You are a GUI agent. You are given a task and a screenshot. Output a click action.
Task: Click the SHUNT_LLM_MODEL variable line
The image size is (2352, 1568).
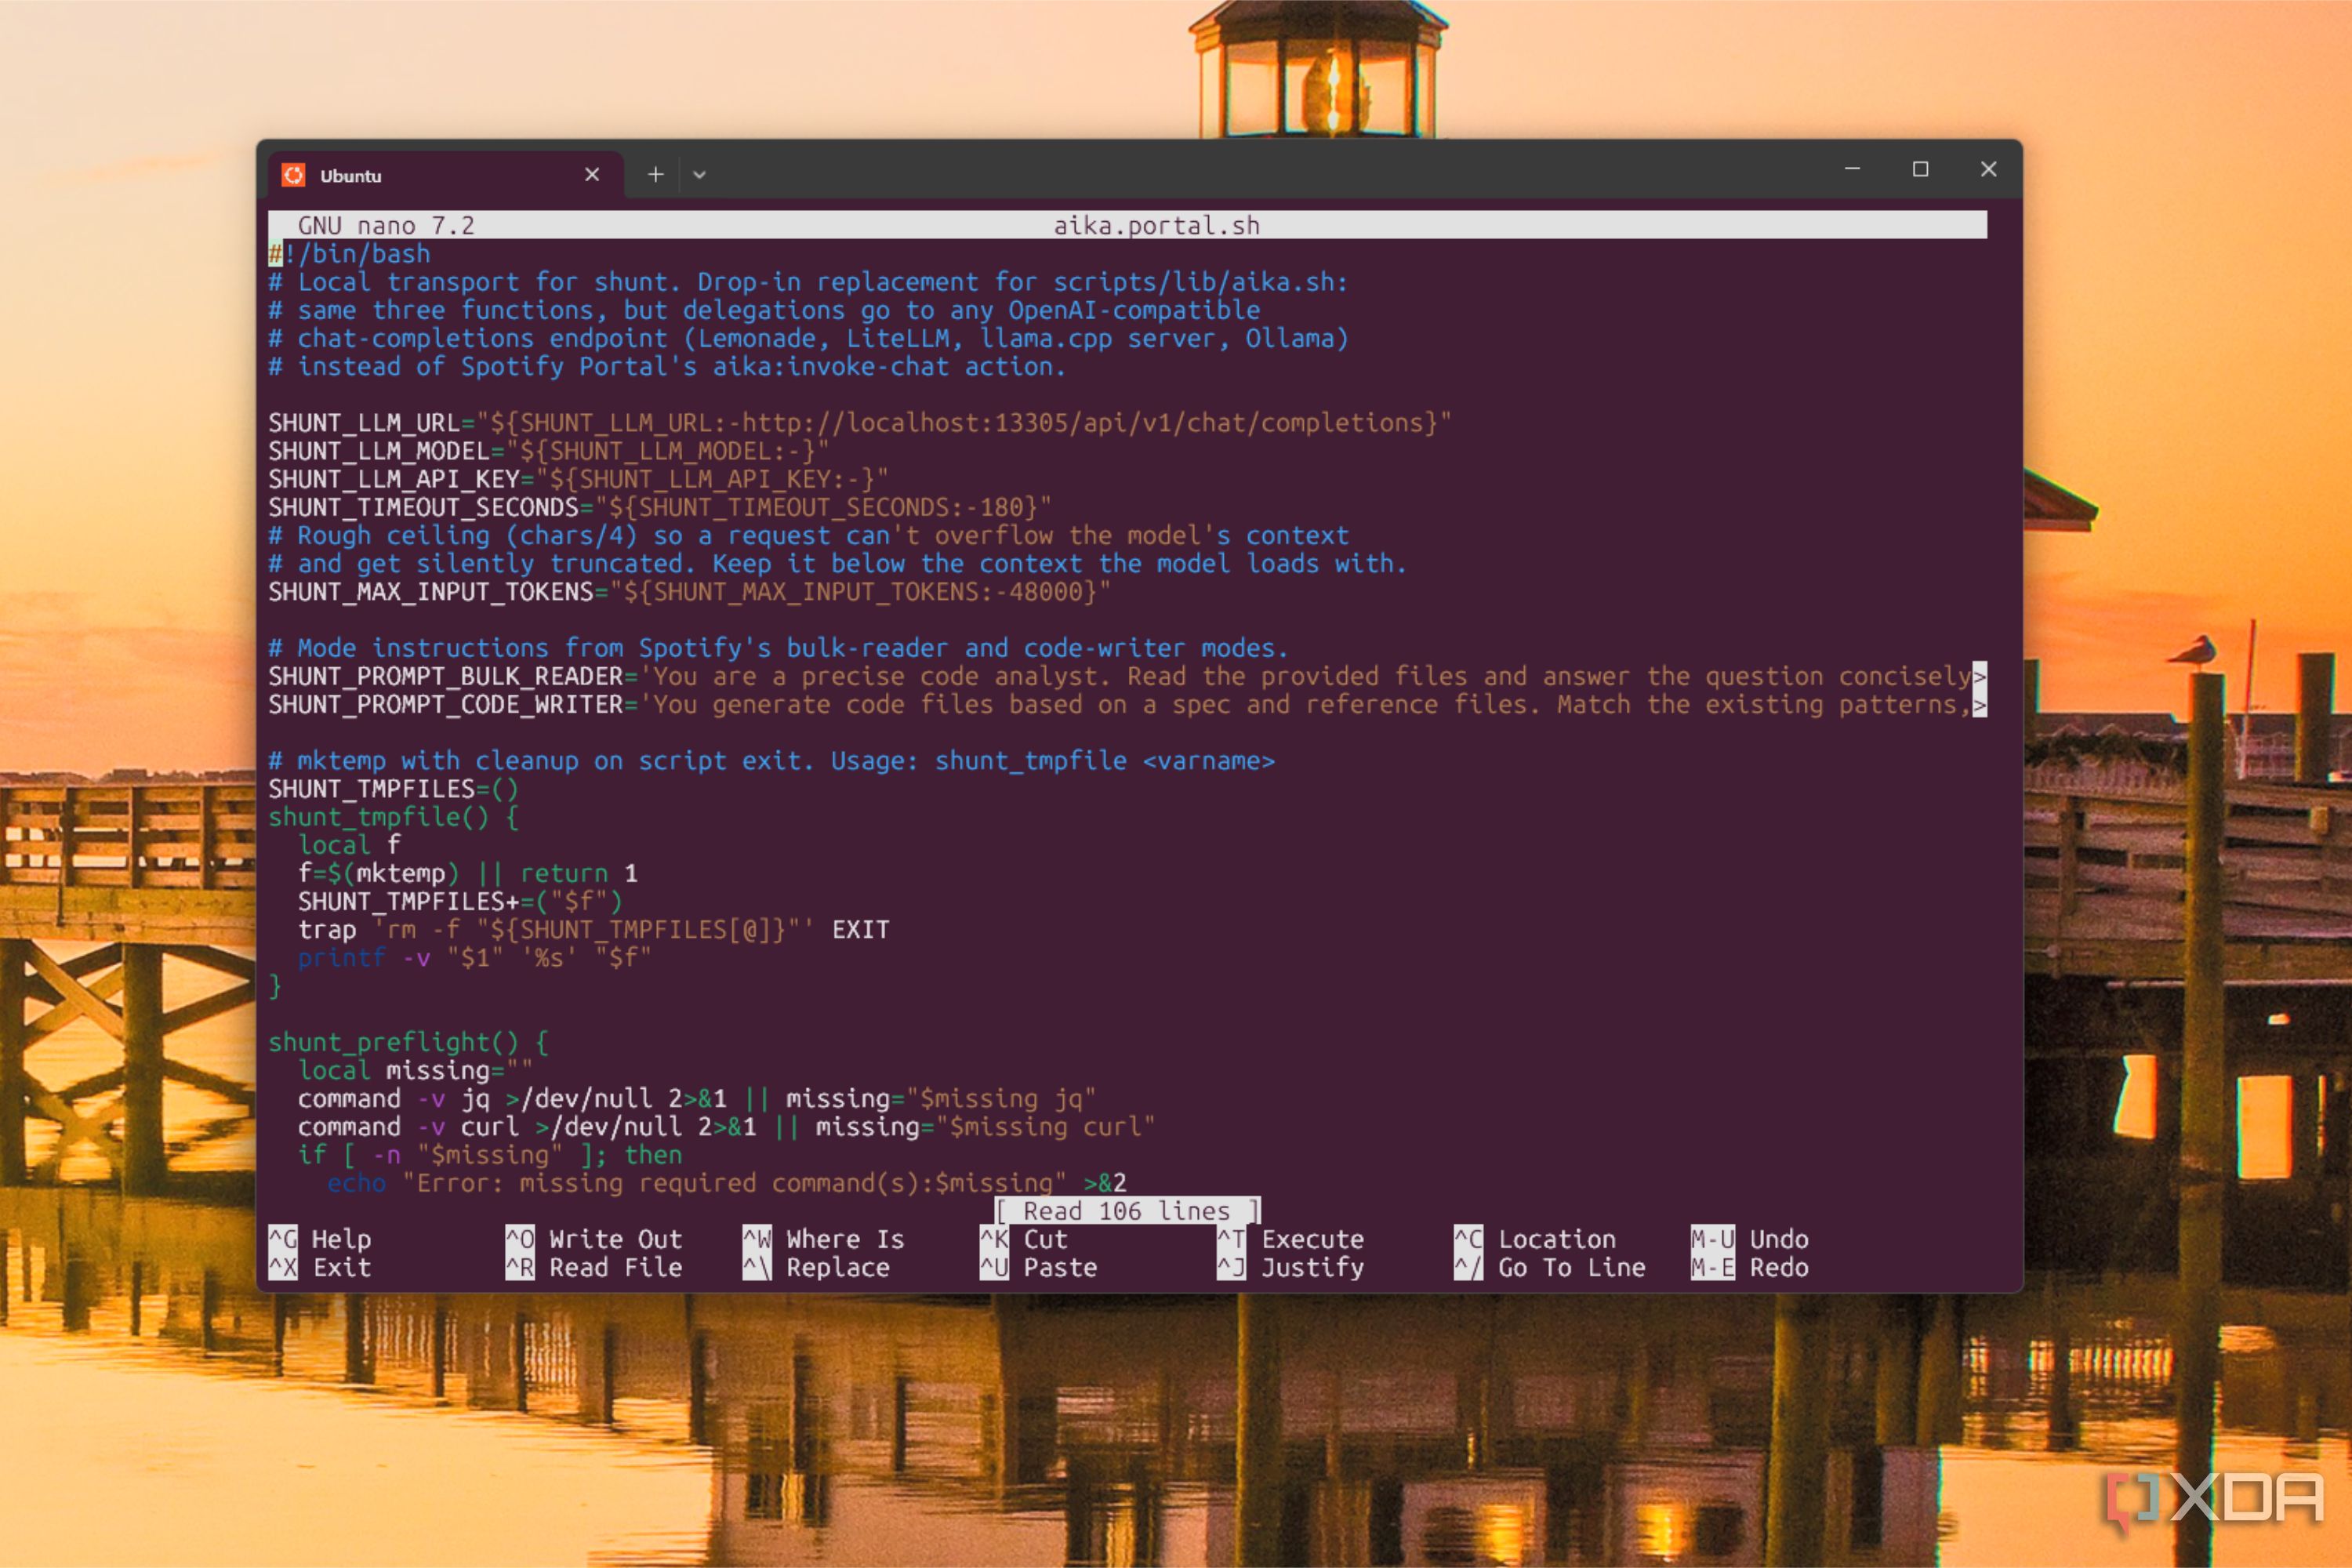(549, 451)
